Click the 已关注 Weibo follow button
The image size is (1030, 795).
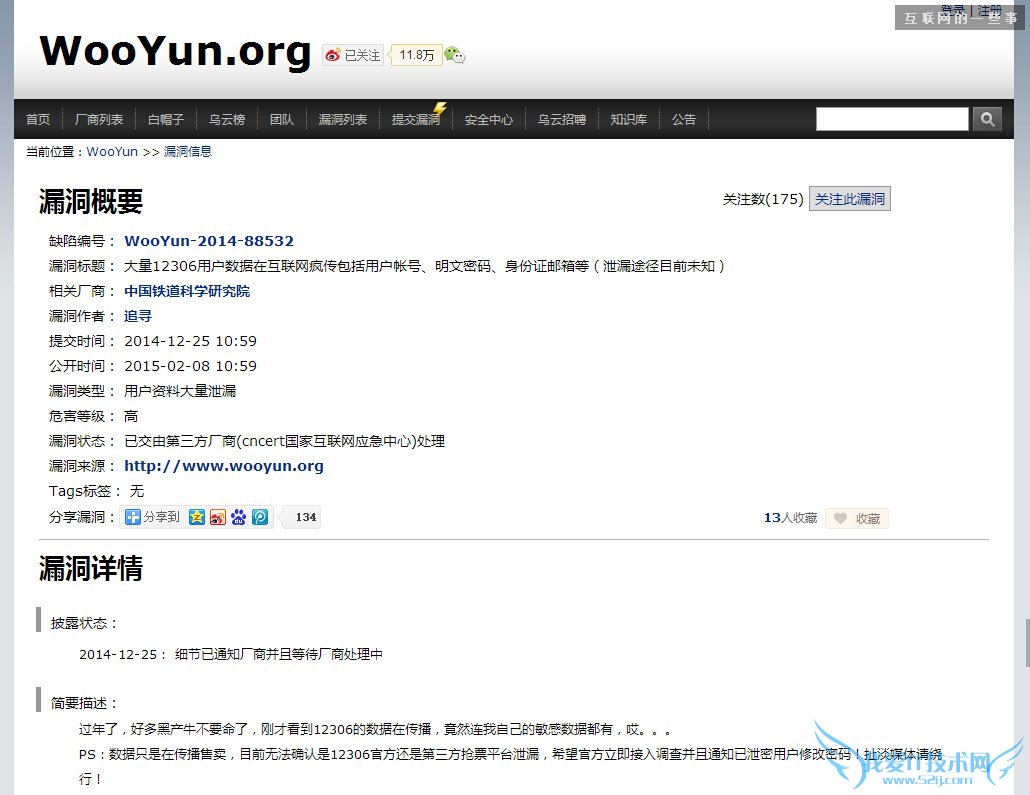[x=353, y=55]
